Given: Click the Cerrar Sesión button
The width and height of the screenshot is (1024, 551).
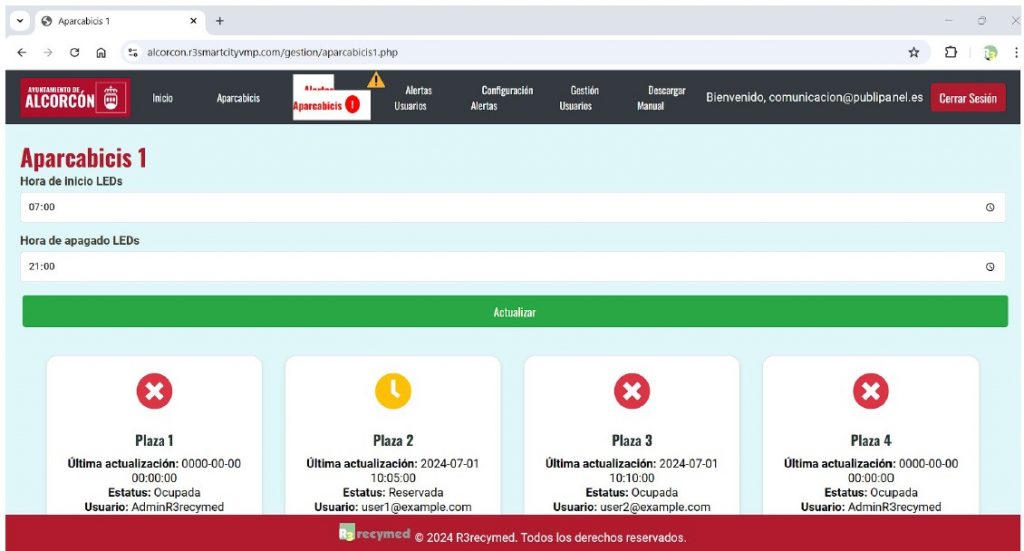Looking at the screenshot, I should pyautogui.click(x=967, y=98).
